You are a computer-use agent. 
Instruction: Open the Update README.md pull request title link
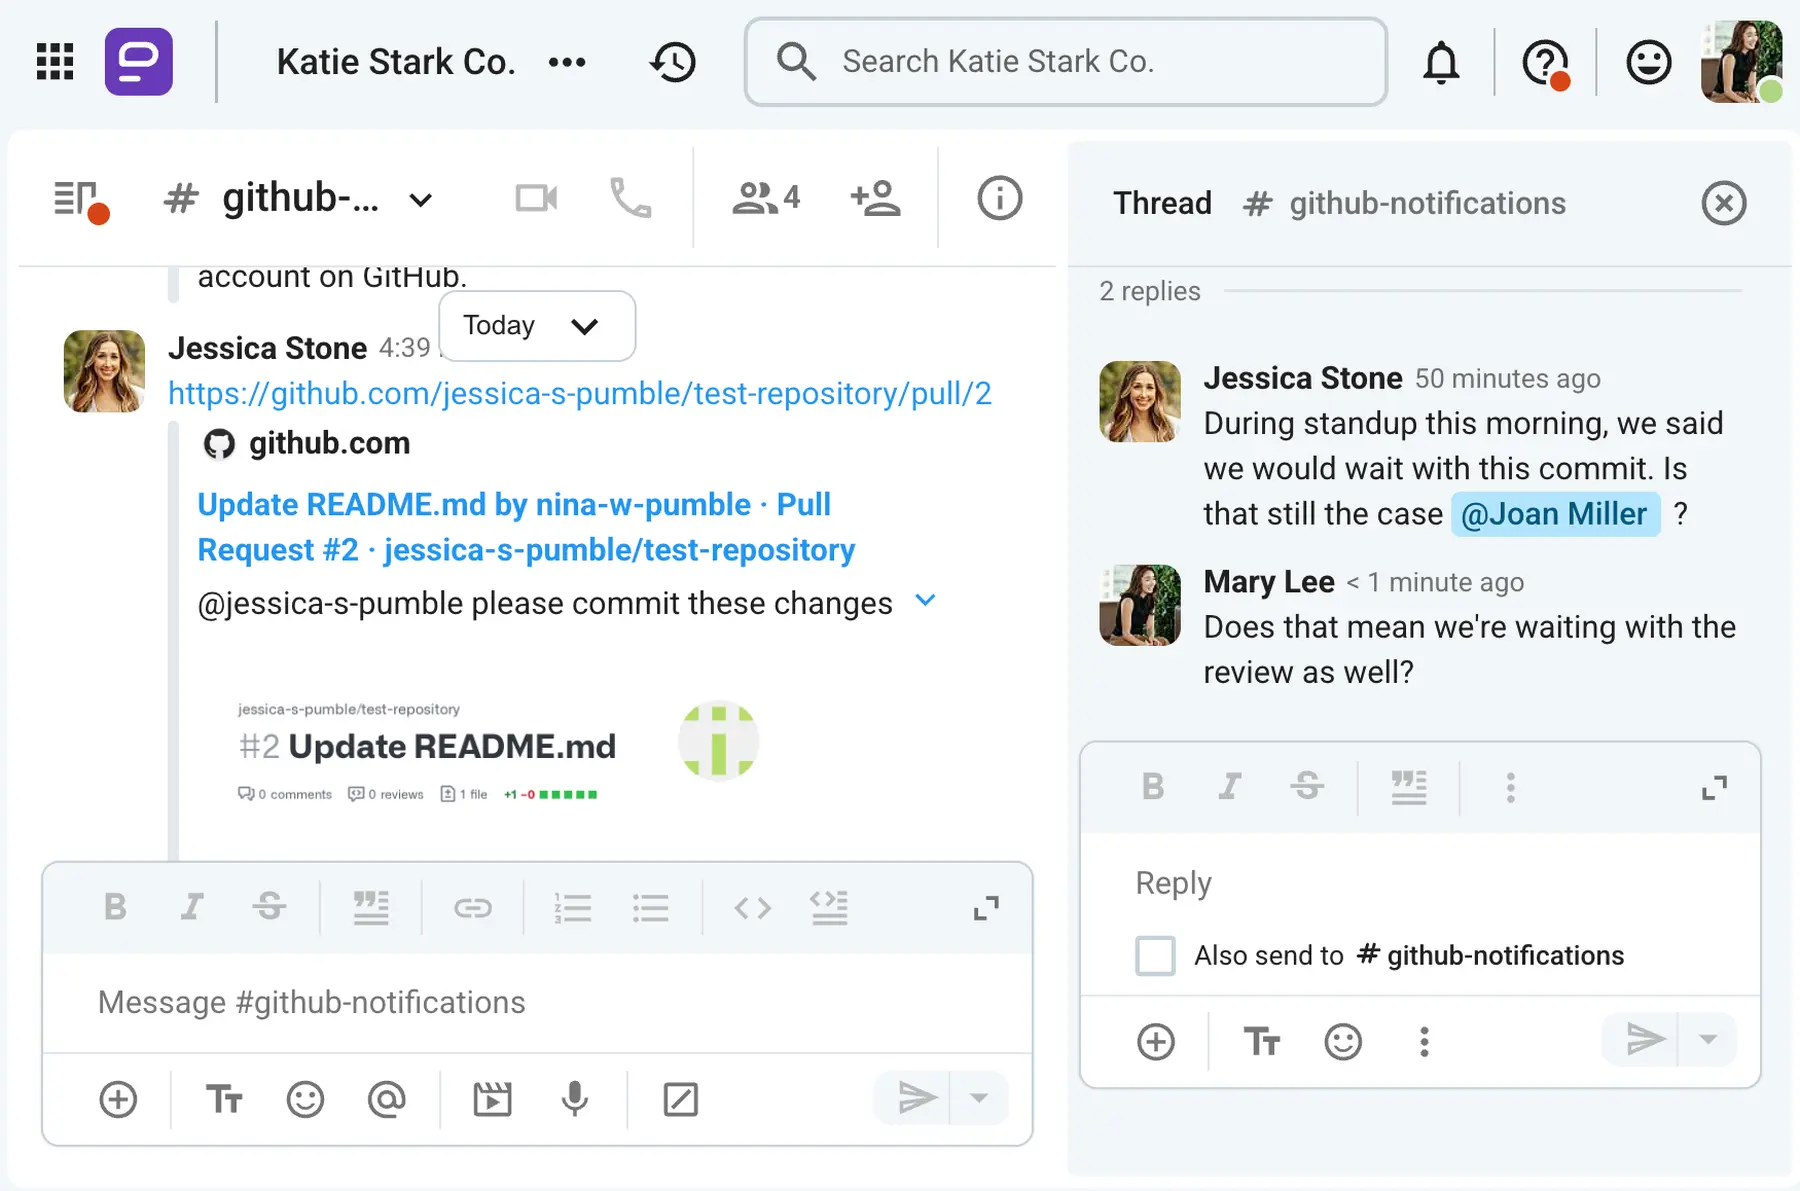coord(526,527)
